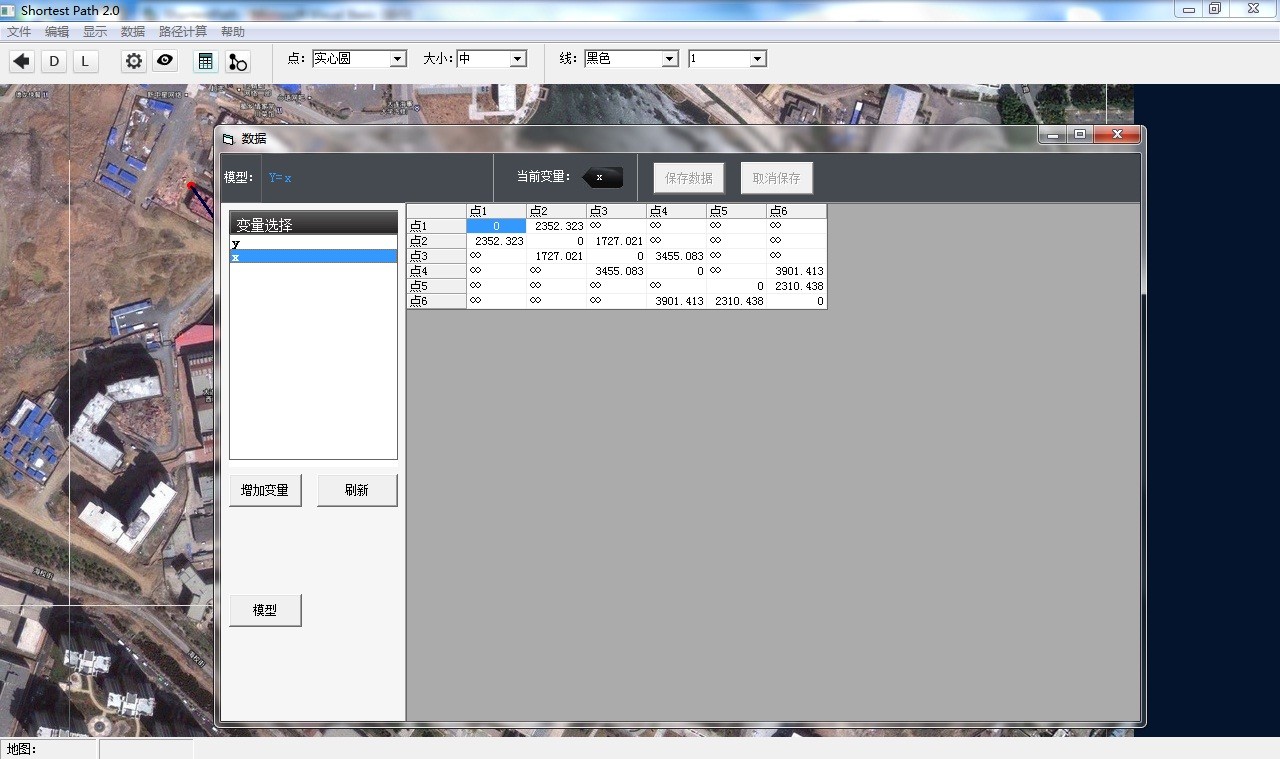Open the 编辑 menu
Viewport: 1280px width, 759px height.
(x=57, y=32)
